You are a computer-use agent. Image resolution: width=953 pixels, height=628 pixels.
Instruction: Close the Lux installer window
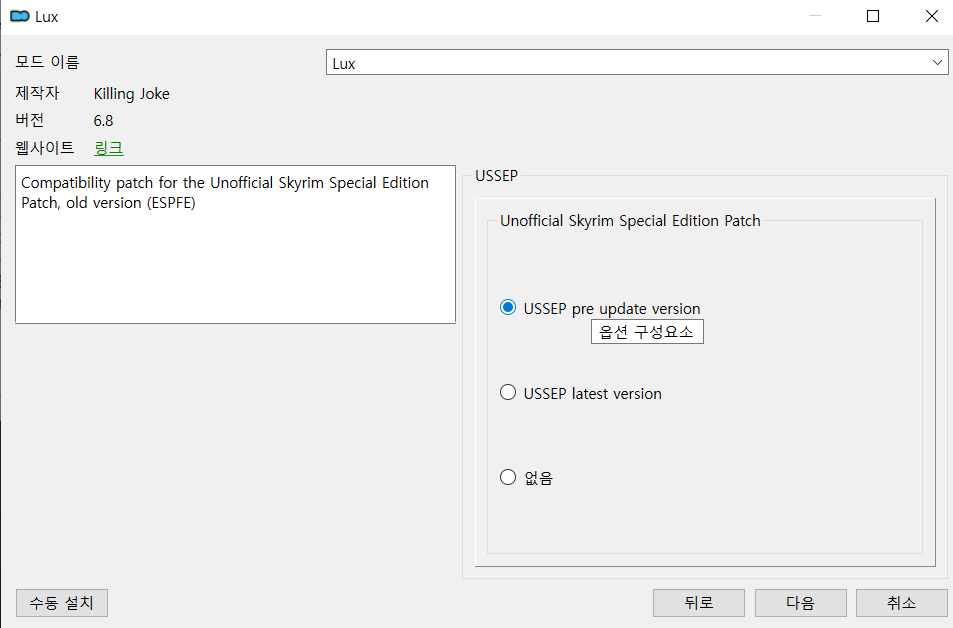[x=932, y=16]
